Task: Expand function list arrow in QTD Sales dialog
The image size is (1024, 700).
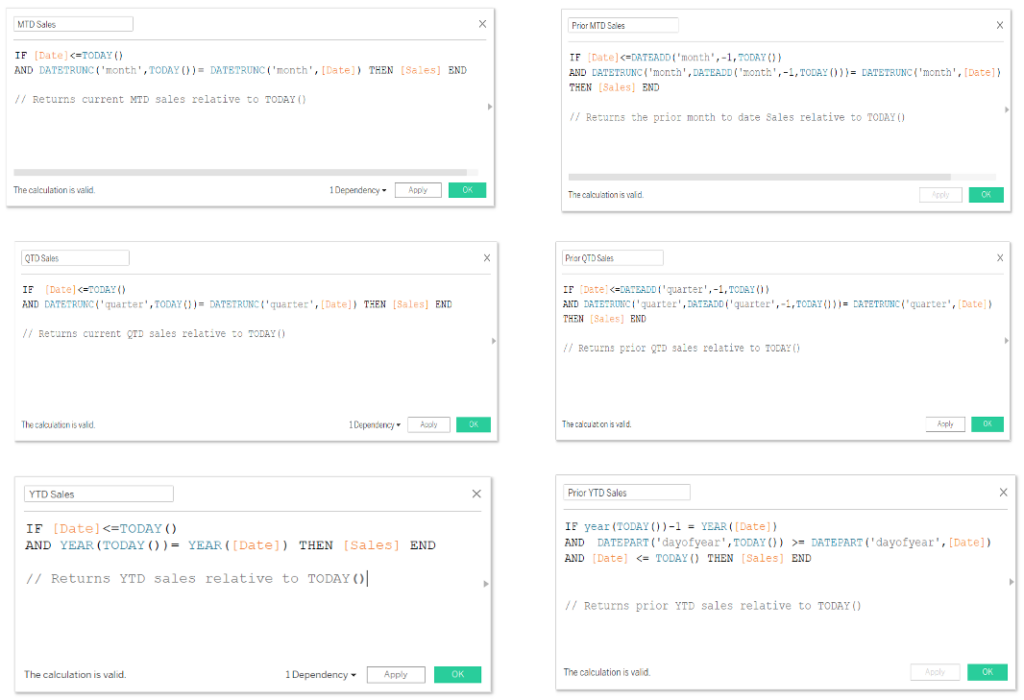Action: click(x=494, y=341)
